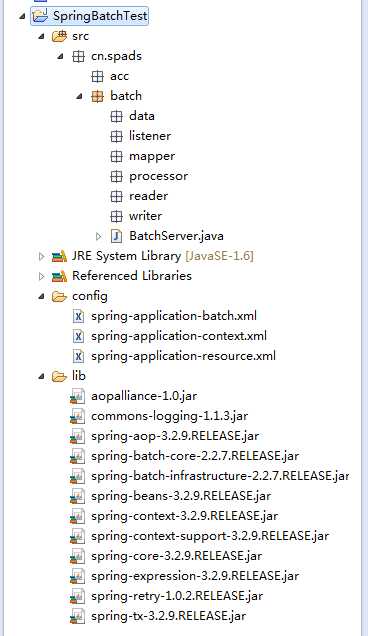Click the listener package icon
Viewport: 368px width, 636px height.
tap(116, 136)
